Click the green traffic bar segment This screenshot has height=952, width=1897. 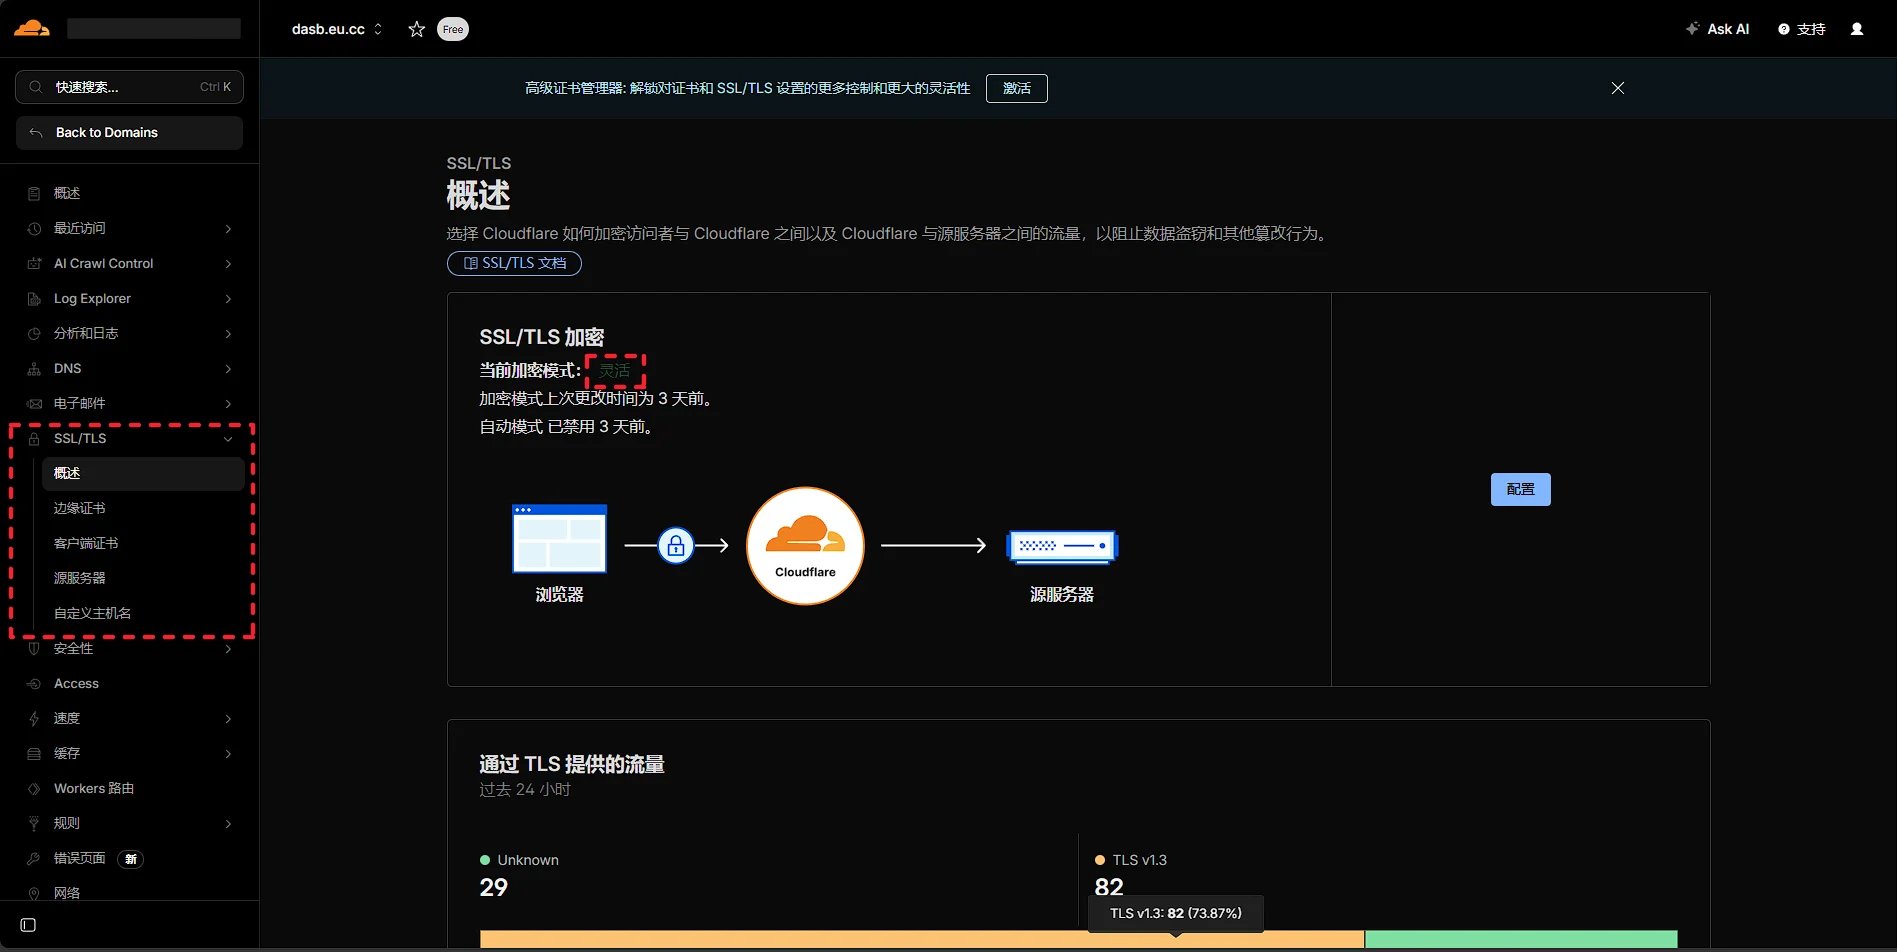tap(1521, 940)
